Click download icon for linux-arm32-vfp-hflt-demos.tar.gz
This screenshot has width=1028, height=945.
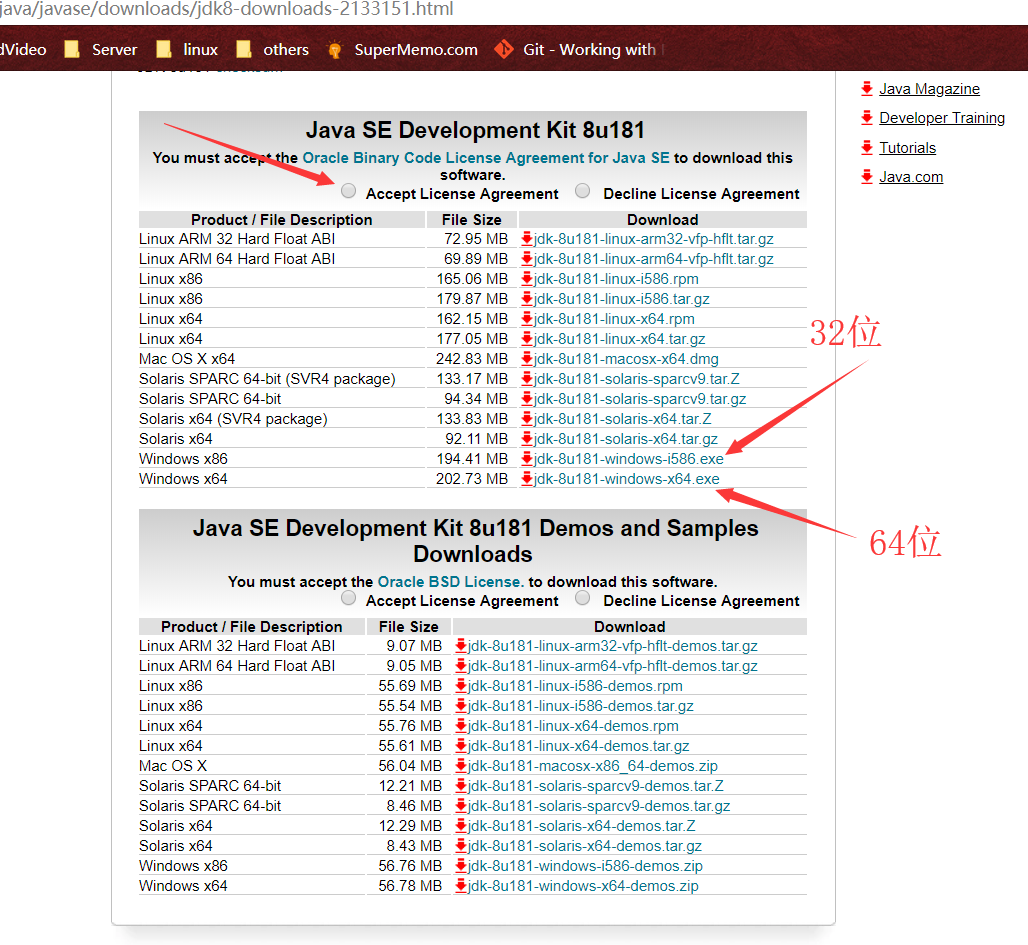(x=461, y=646)
